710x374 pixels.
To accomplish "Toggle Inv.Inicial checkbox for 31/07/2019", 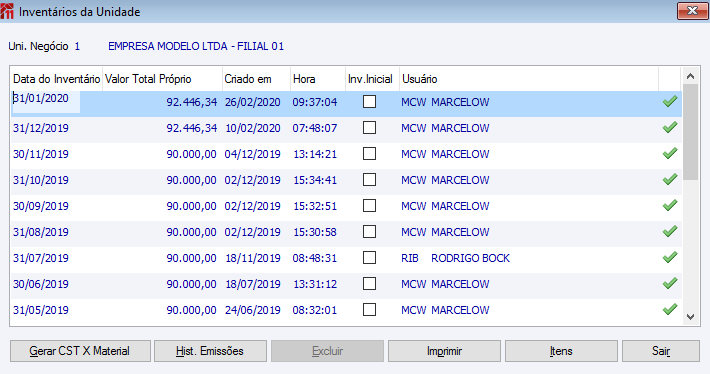I will pos(369,258).
